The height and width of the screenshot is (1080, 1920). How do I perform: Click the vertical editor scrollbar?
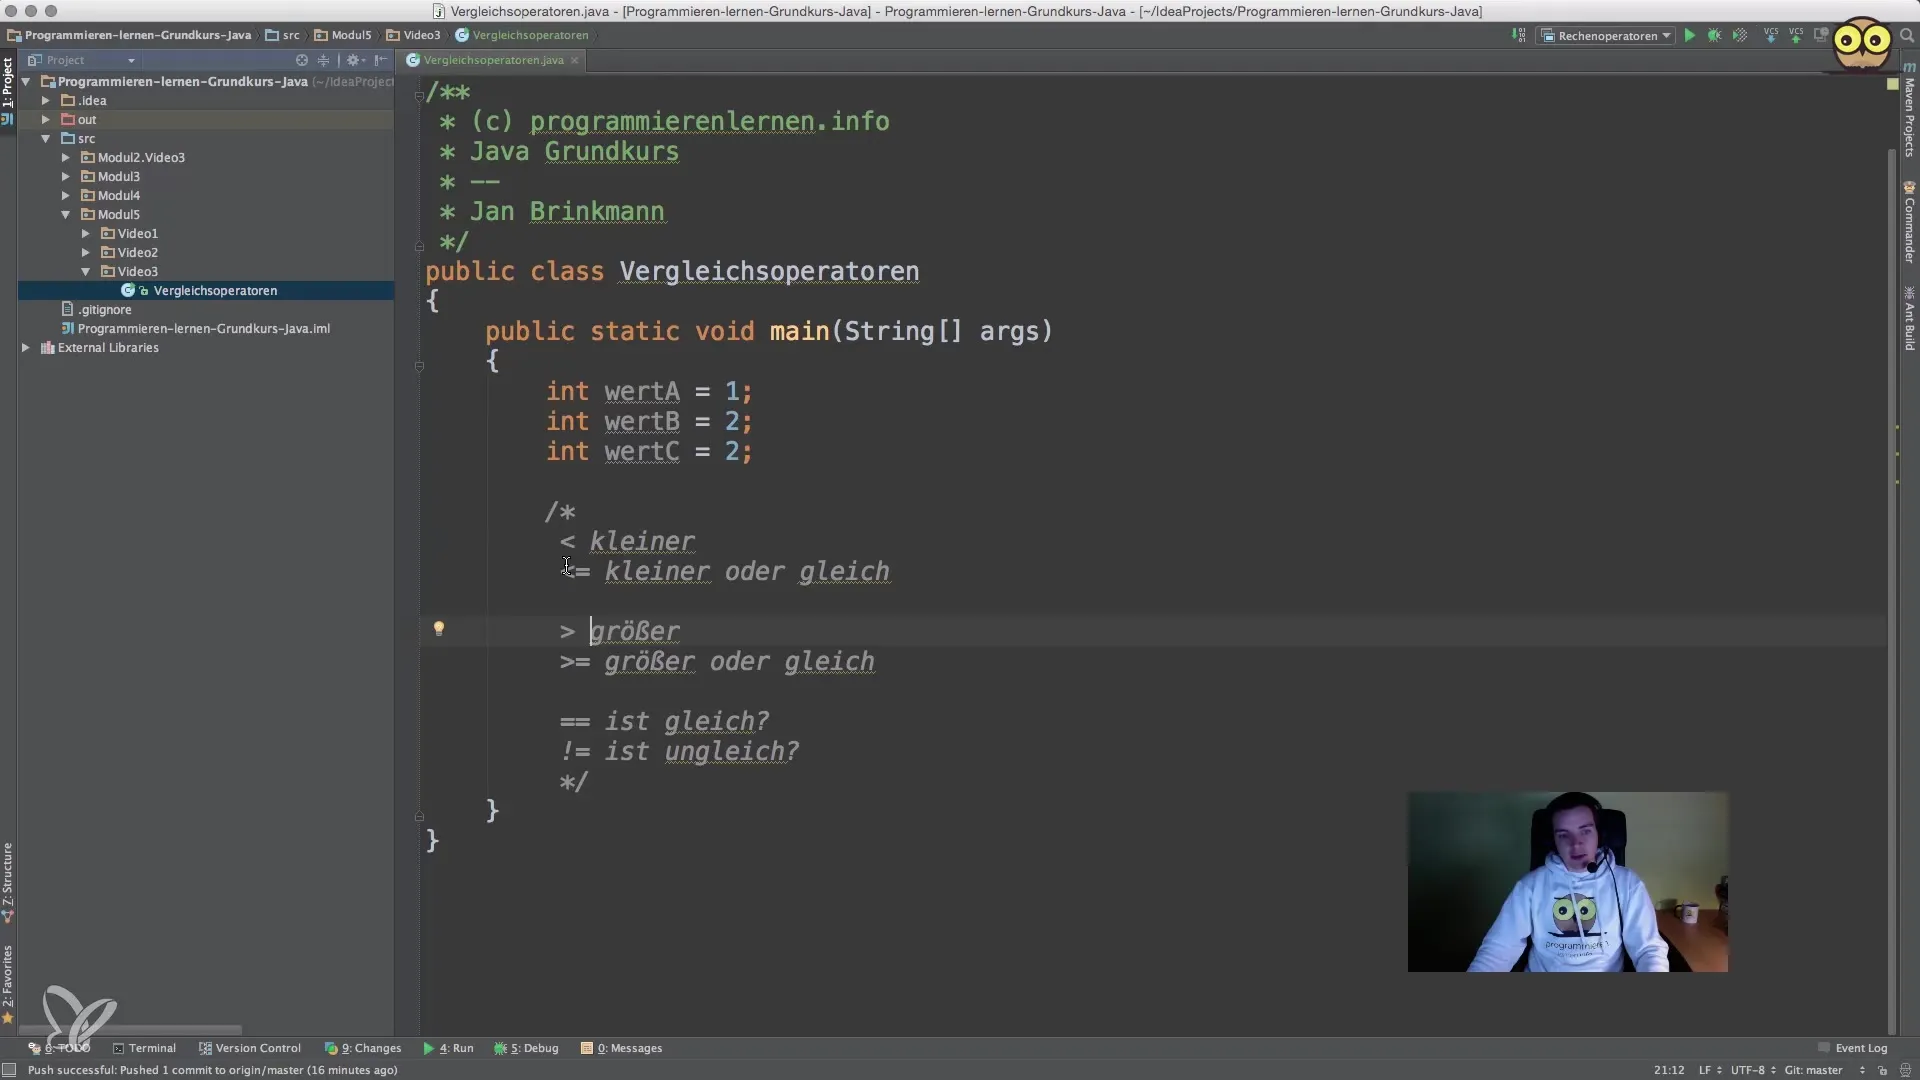pyautogui.click(x=1891, y=590)
